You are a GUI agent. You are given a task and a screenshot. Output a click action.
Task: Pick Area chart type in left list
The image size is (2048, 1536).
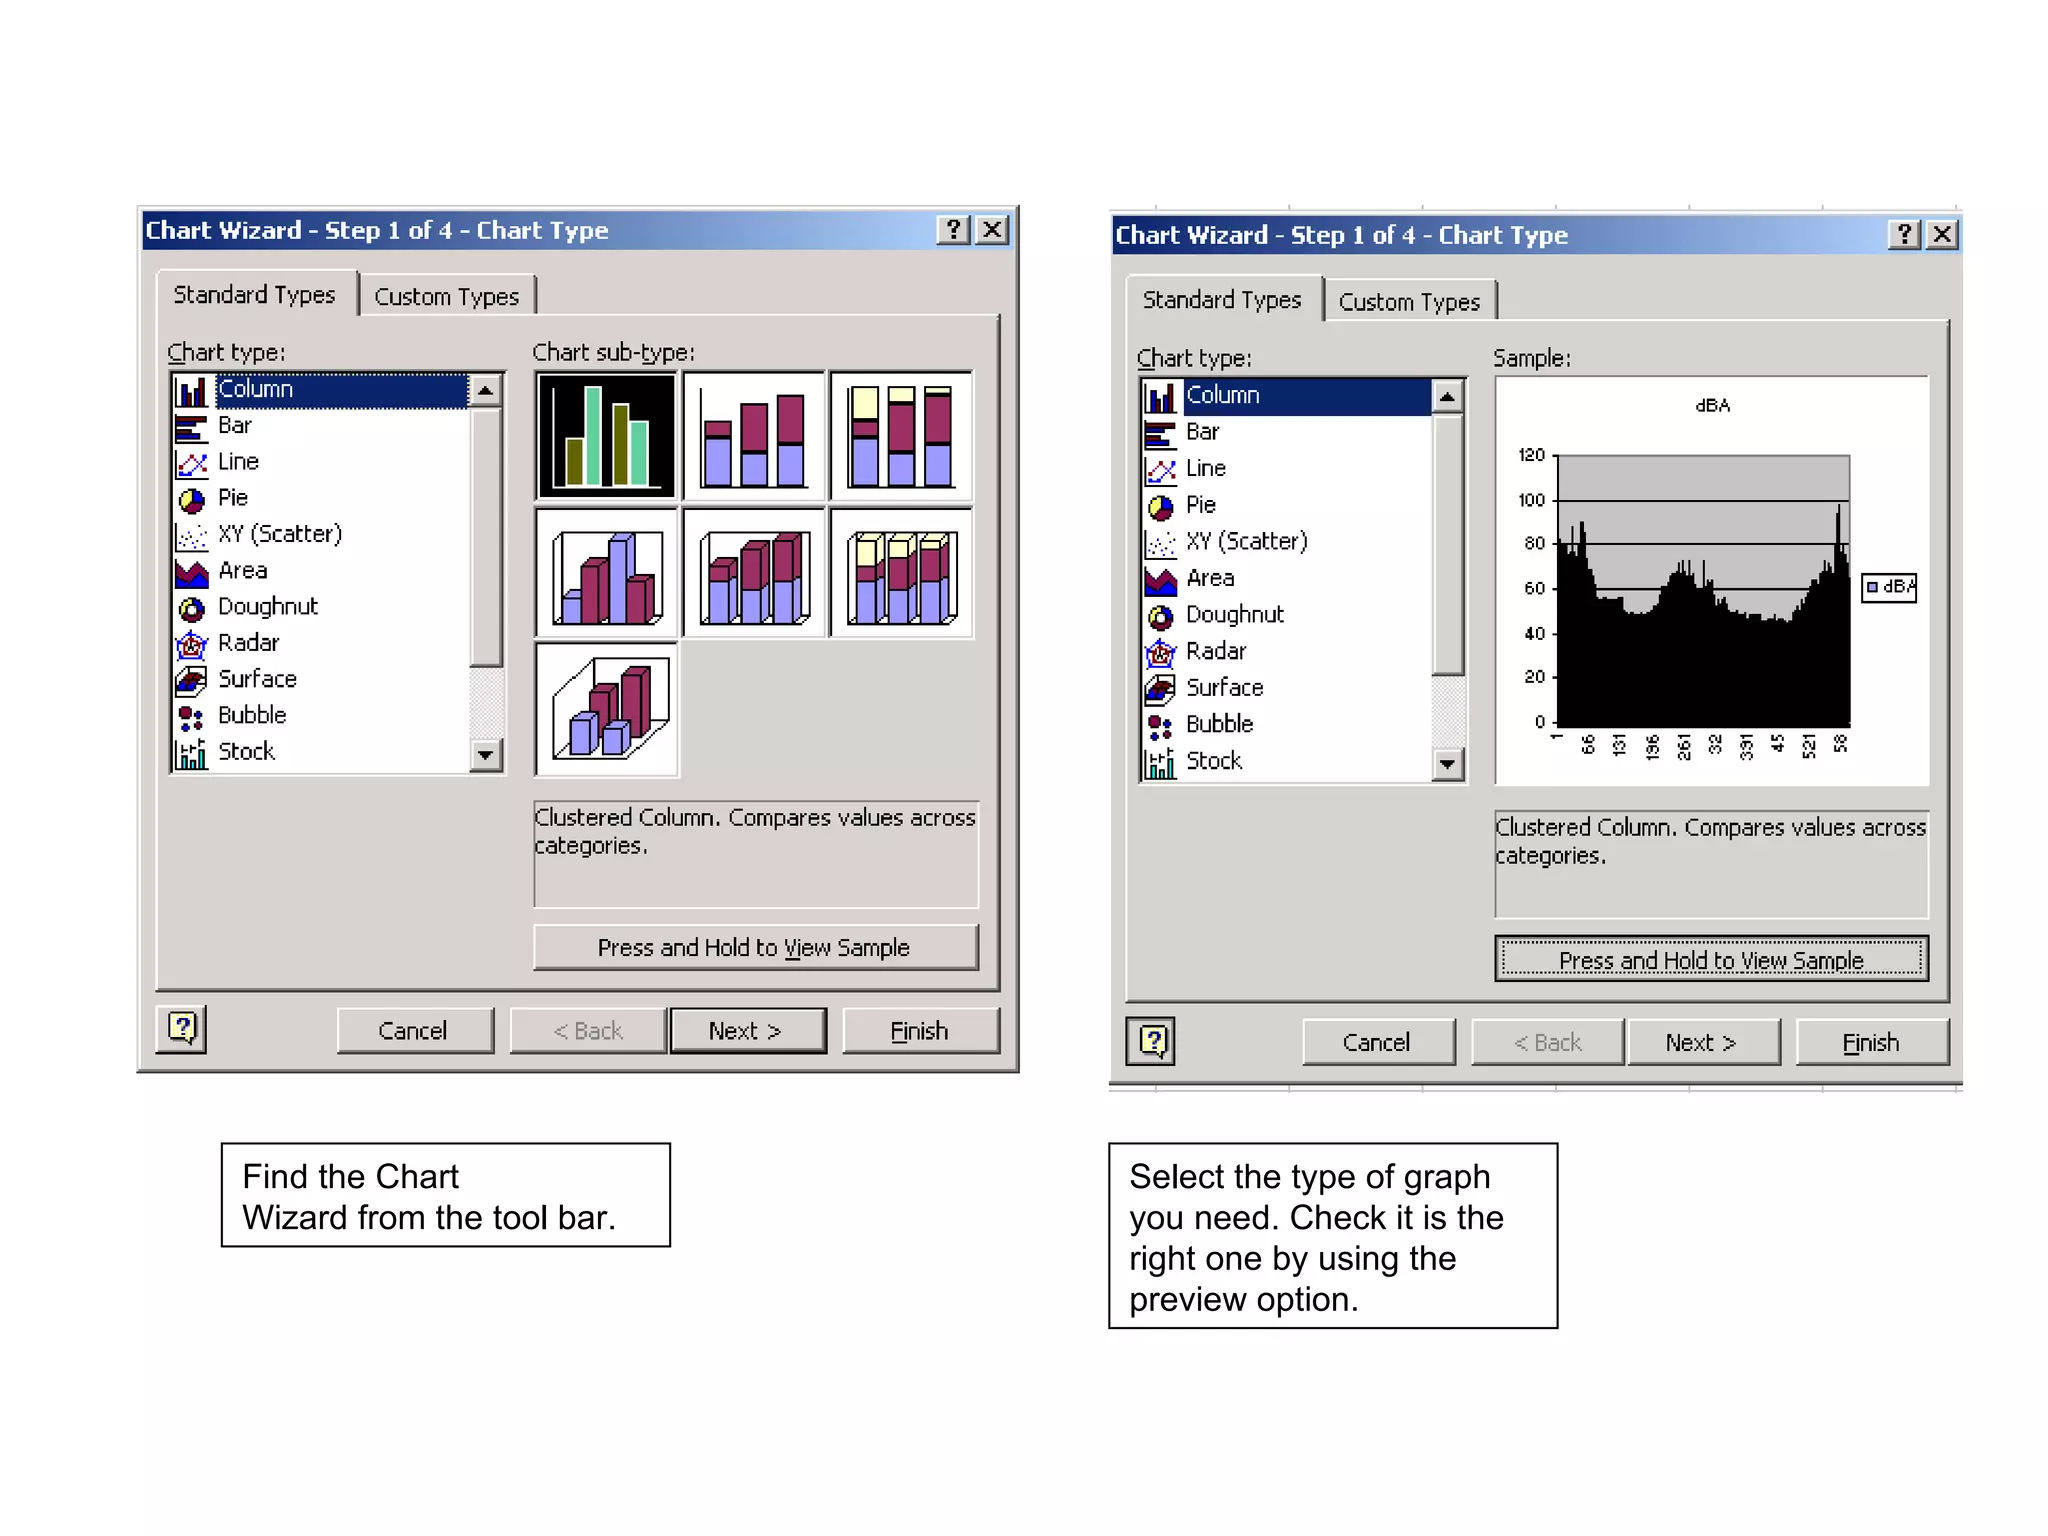[x=242, y=571]
